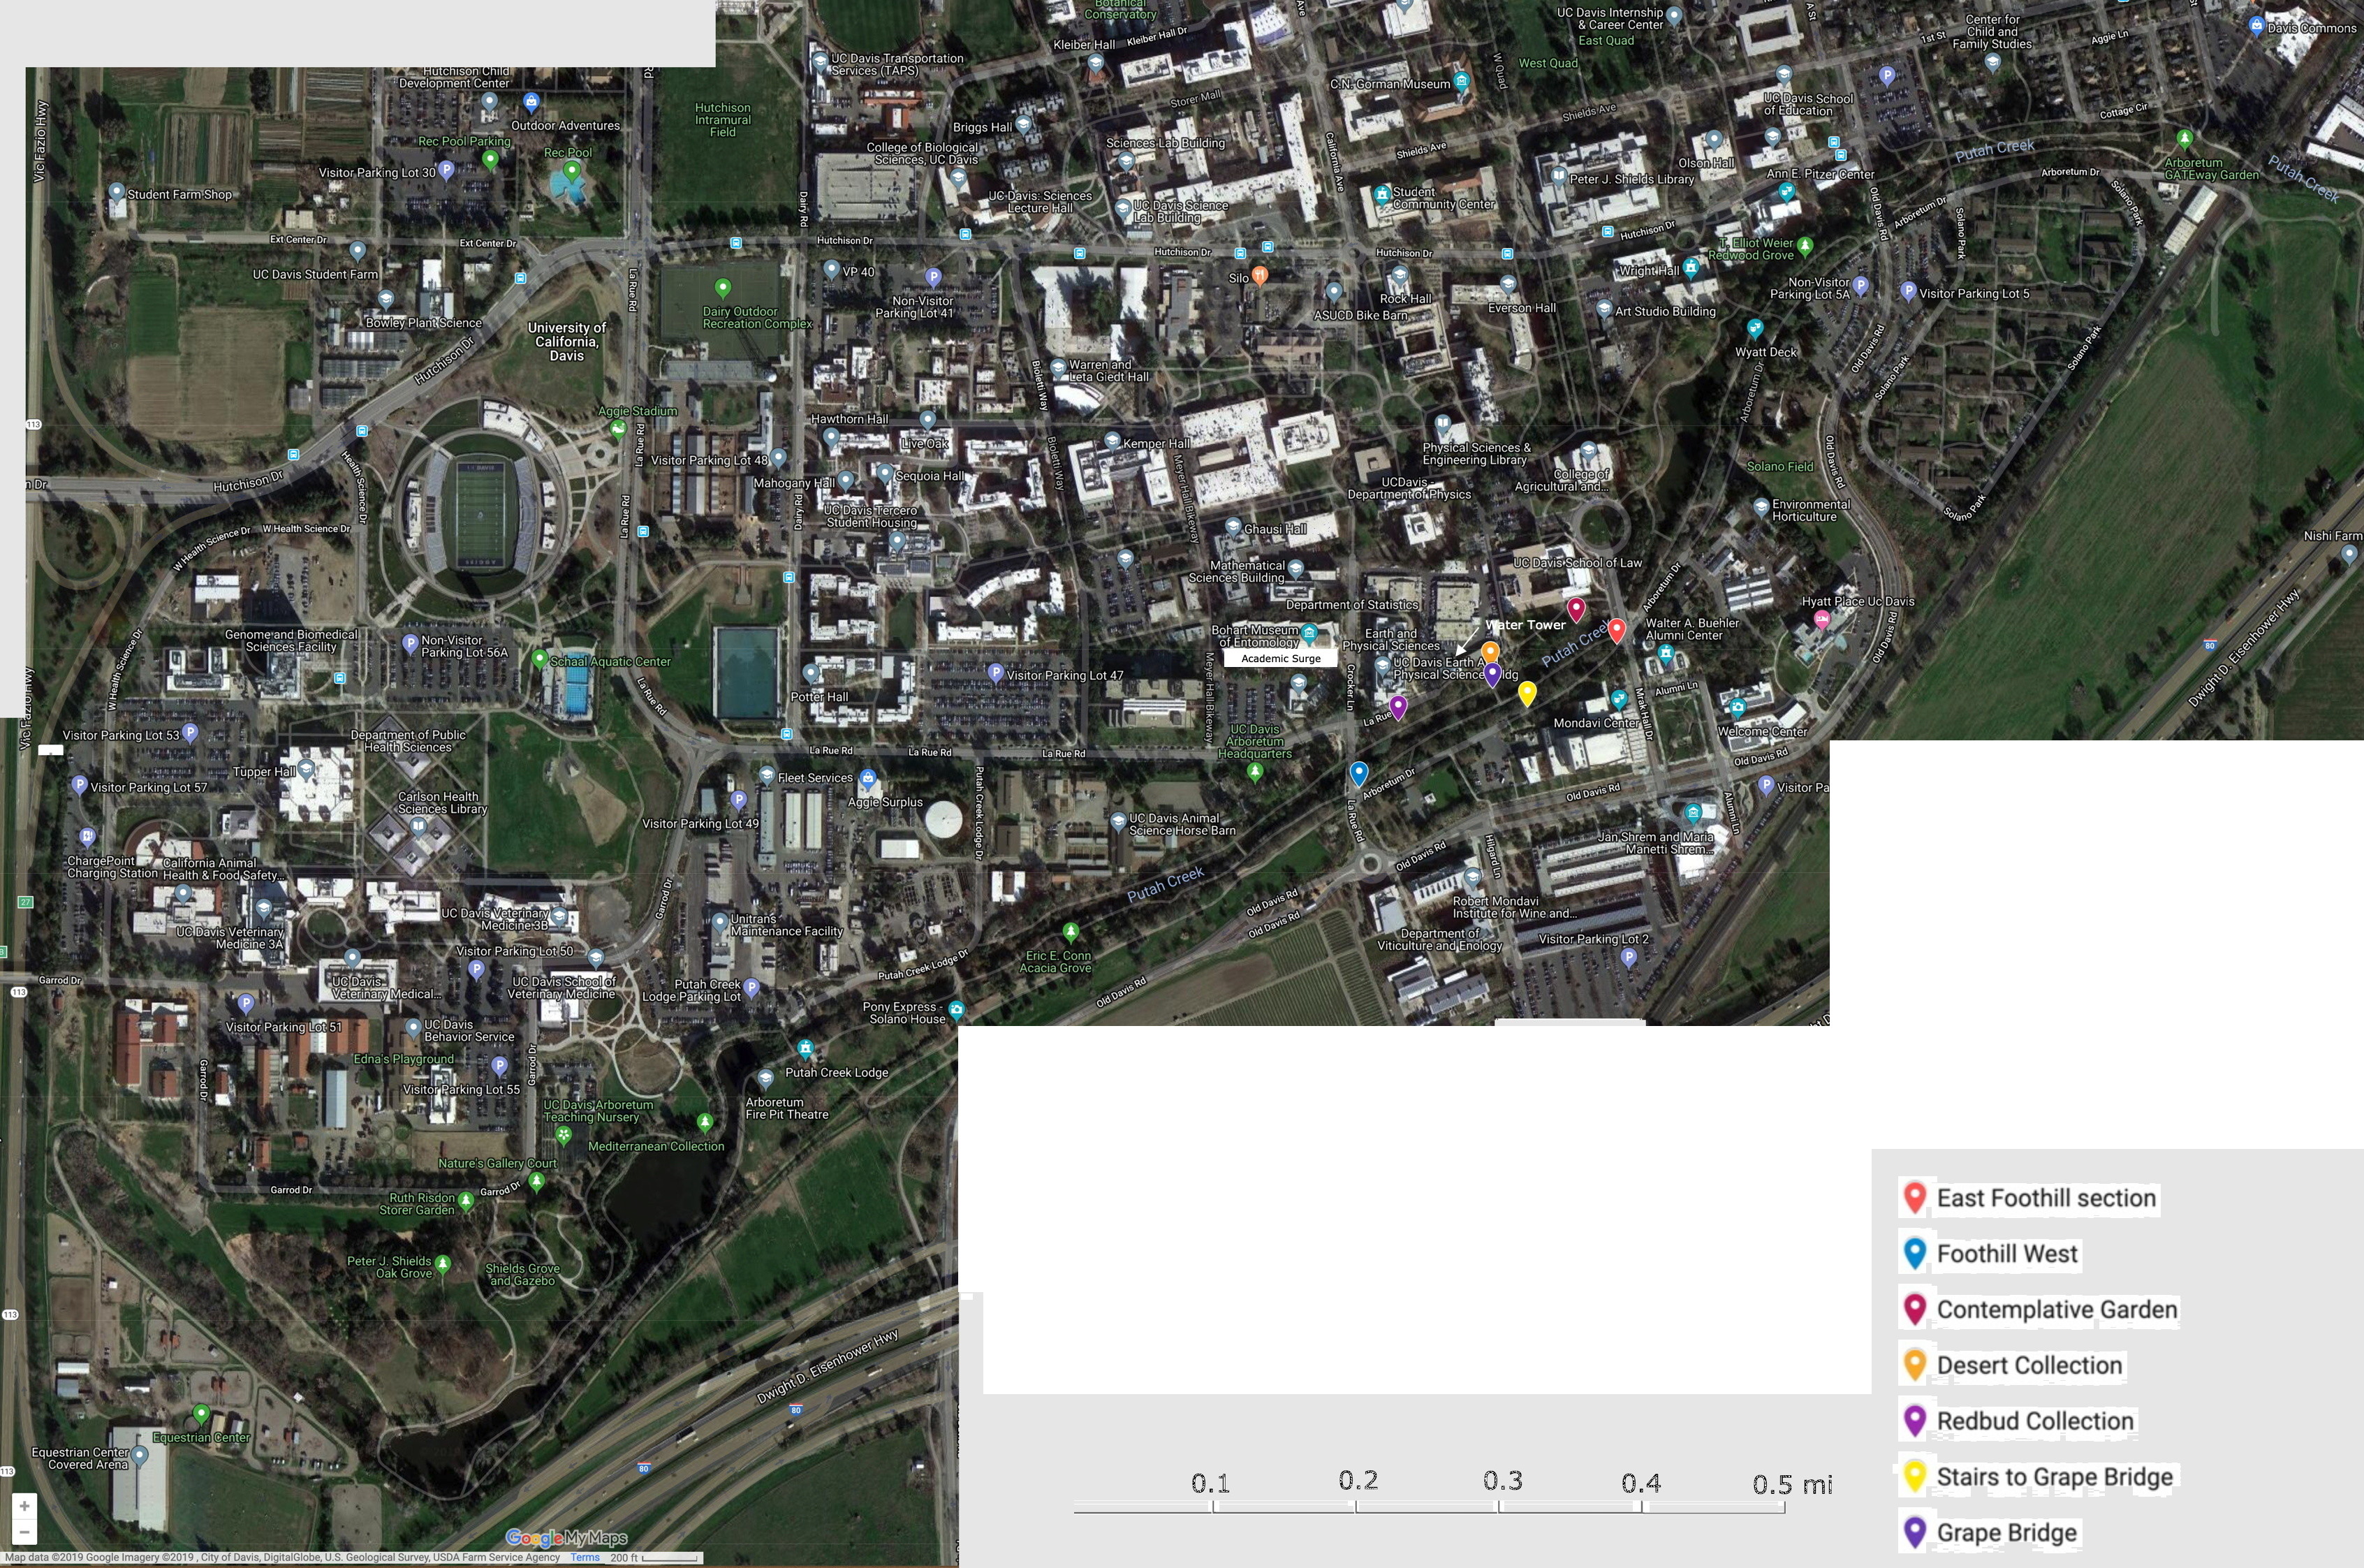This screenshot has width=2364, height=1568.
Task: Open the Davis Commons shopping marker
Action: pyautogui.click(x=2256, y=26)
